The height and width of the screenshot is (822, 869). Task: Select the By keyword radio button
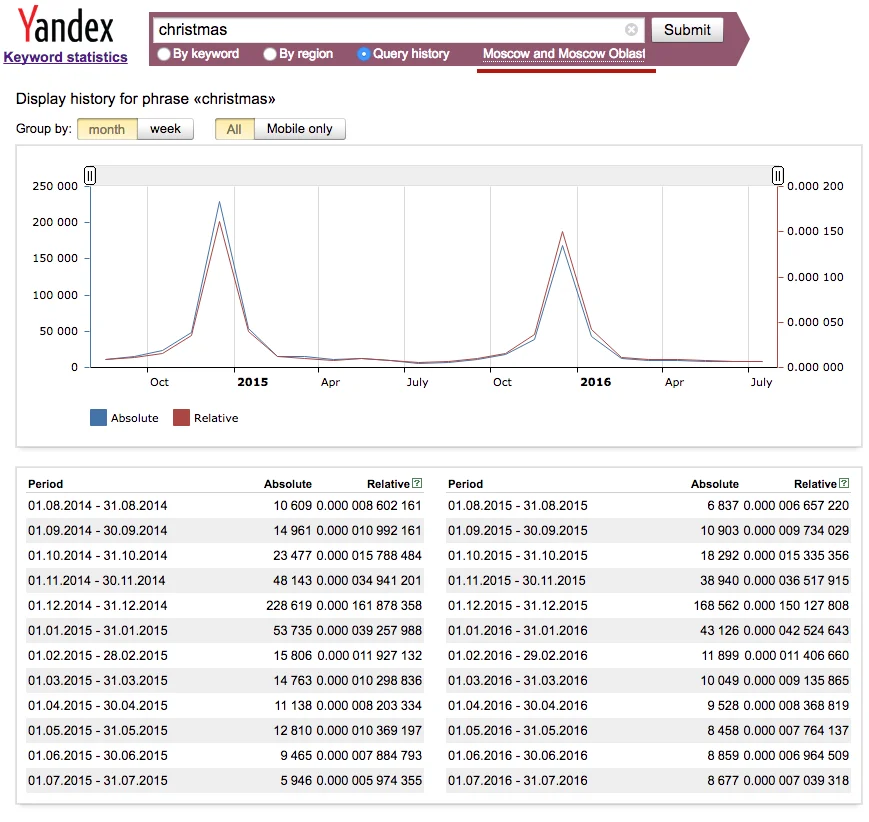click(x=163, y=54)
